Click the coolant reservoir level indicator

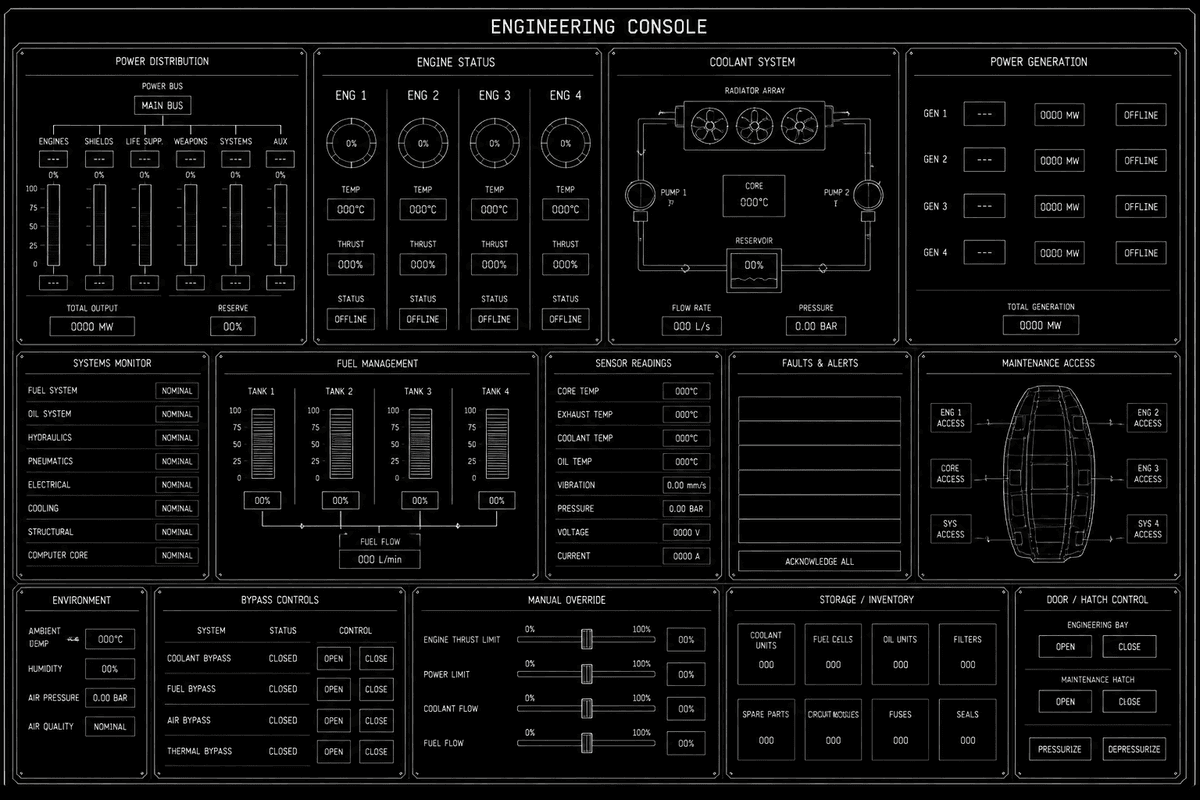coord(754,270)
